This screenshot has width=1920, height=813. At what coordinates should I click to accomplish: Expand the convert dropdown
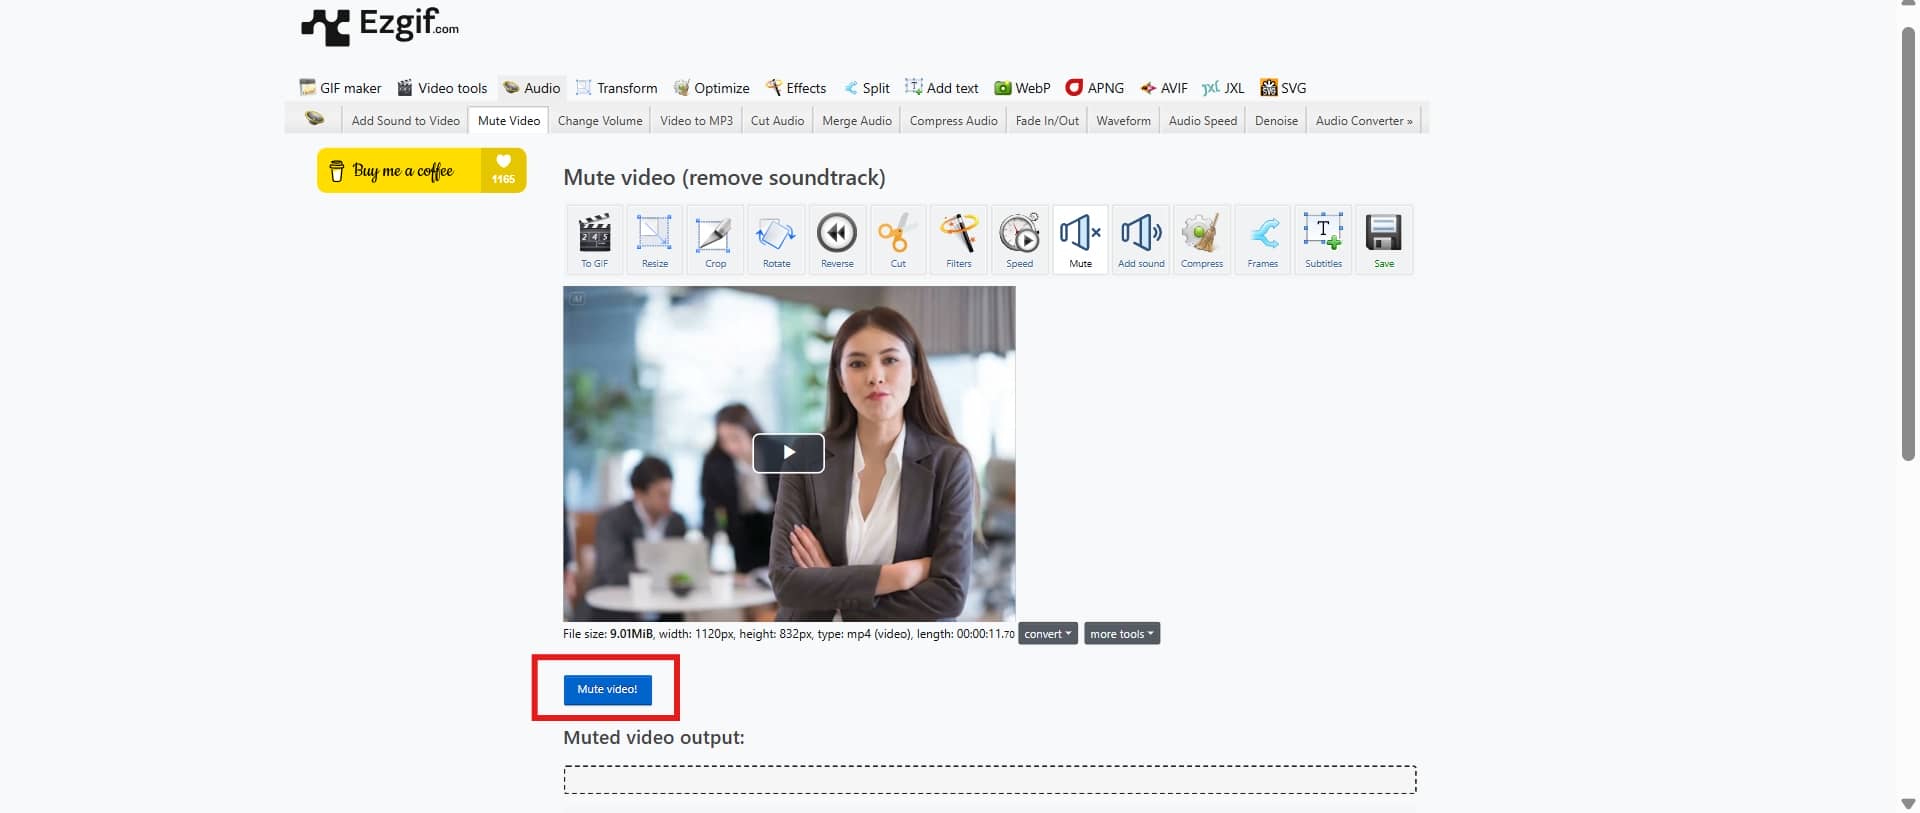click(1047, 634)
